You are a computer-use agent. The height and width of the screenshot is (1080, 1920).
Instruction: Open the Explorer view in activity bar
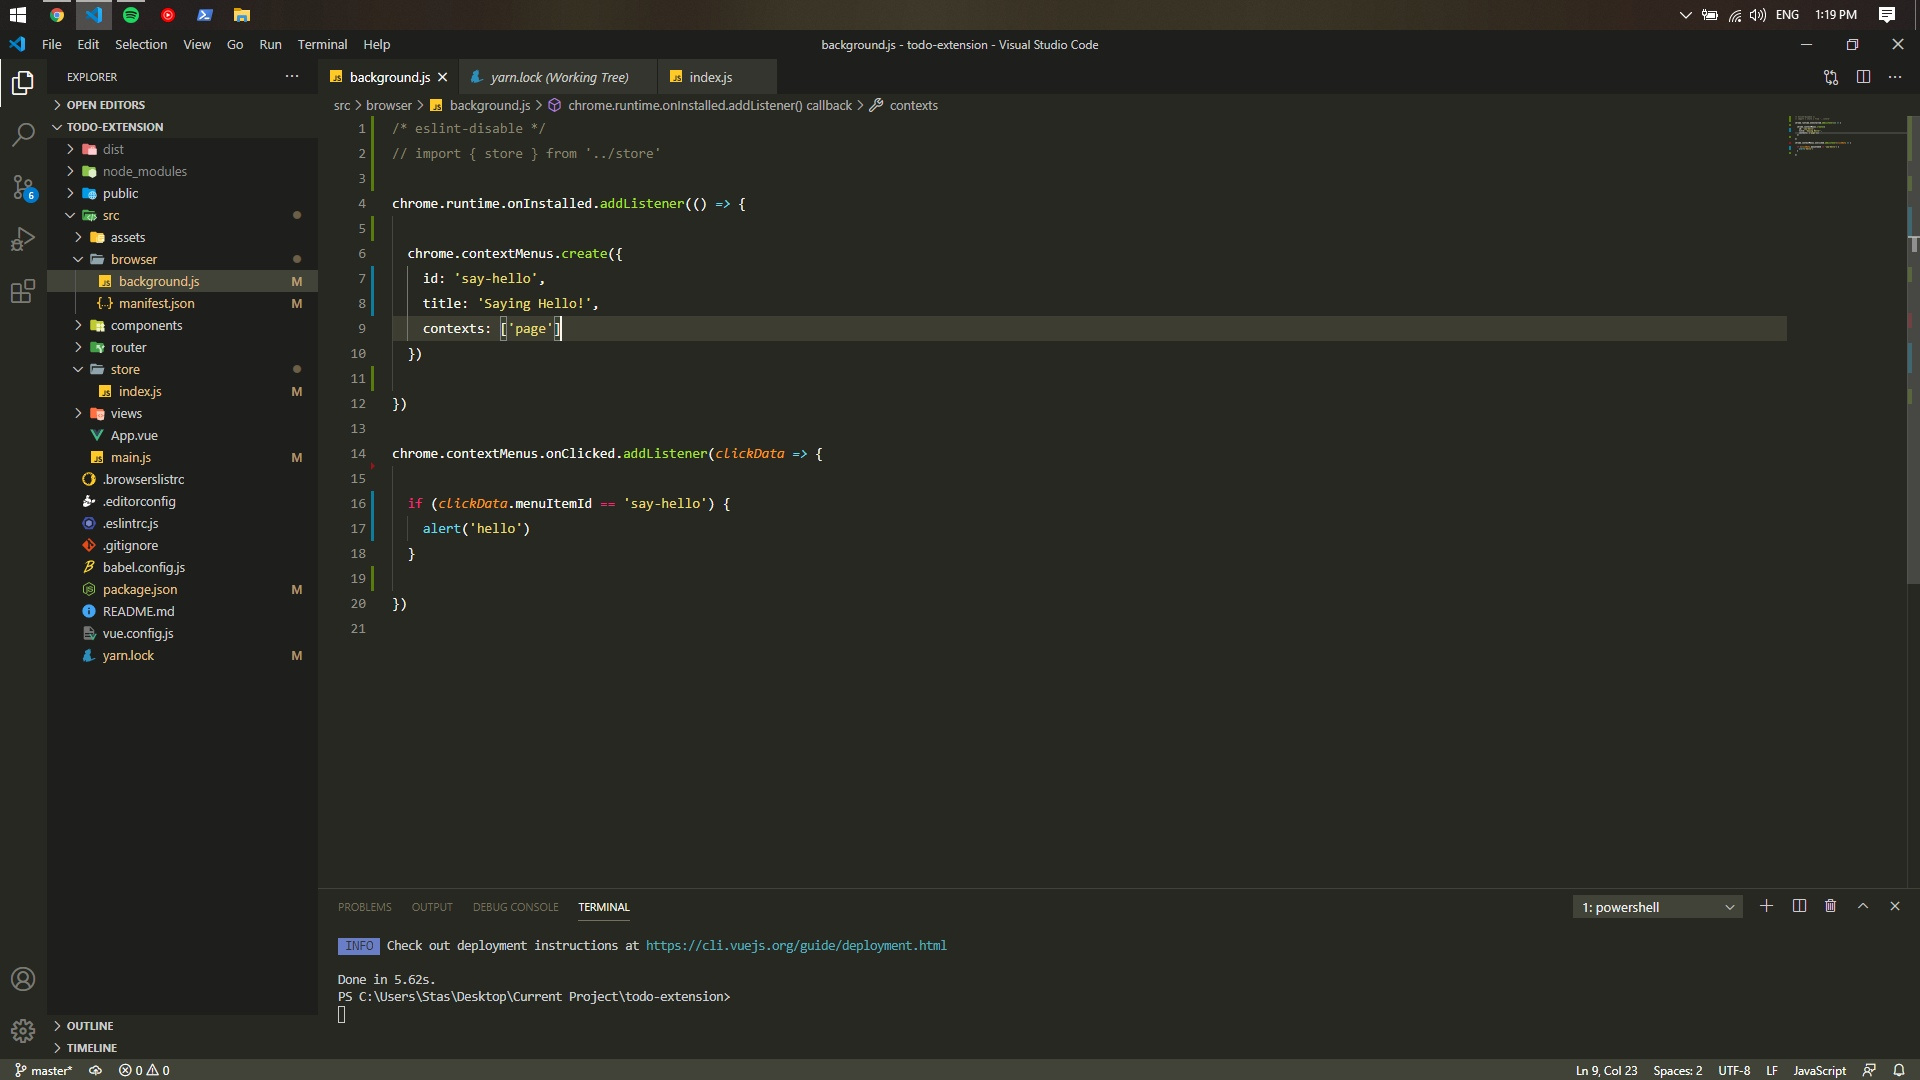[23, 83]
